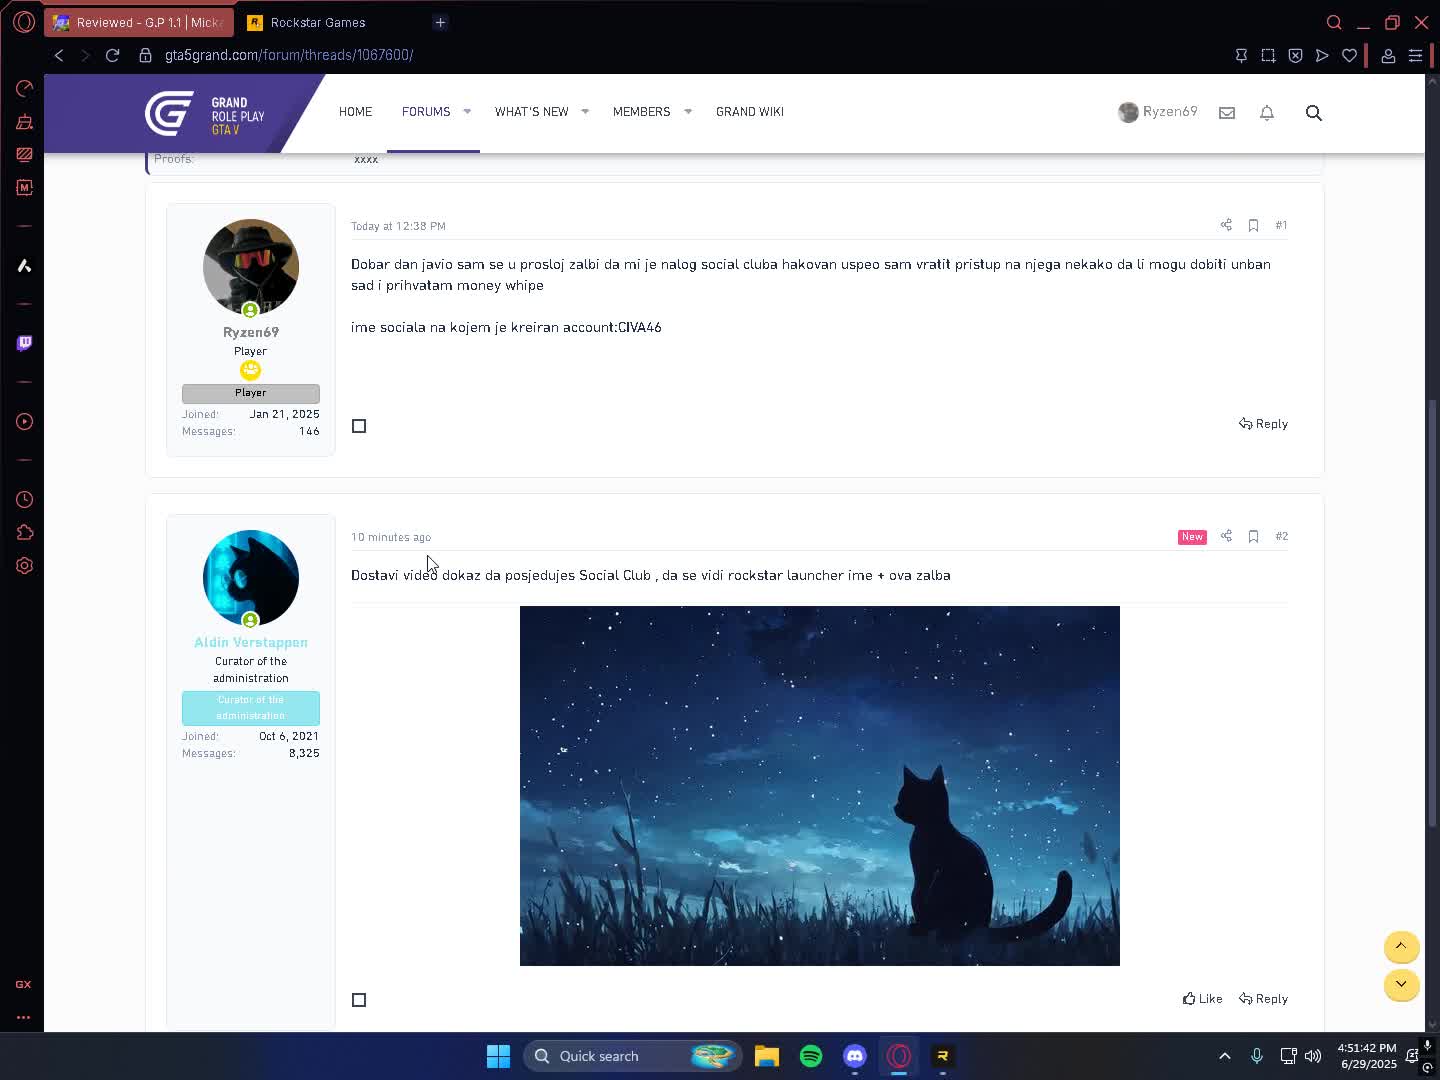
Task: Open the forum search magnifier
Action: (1313, 113)
